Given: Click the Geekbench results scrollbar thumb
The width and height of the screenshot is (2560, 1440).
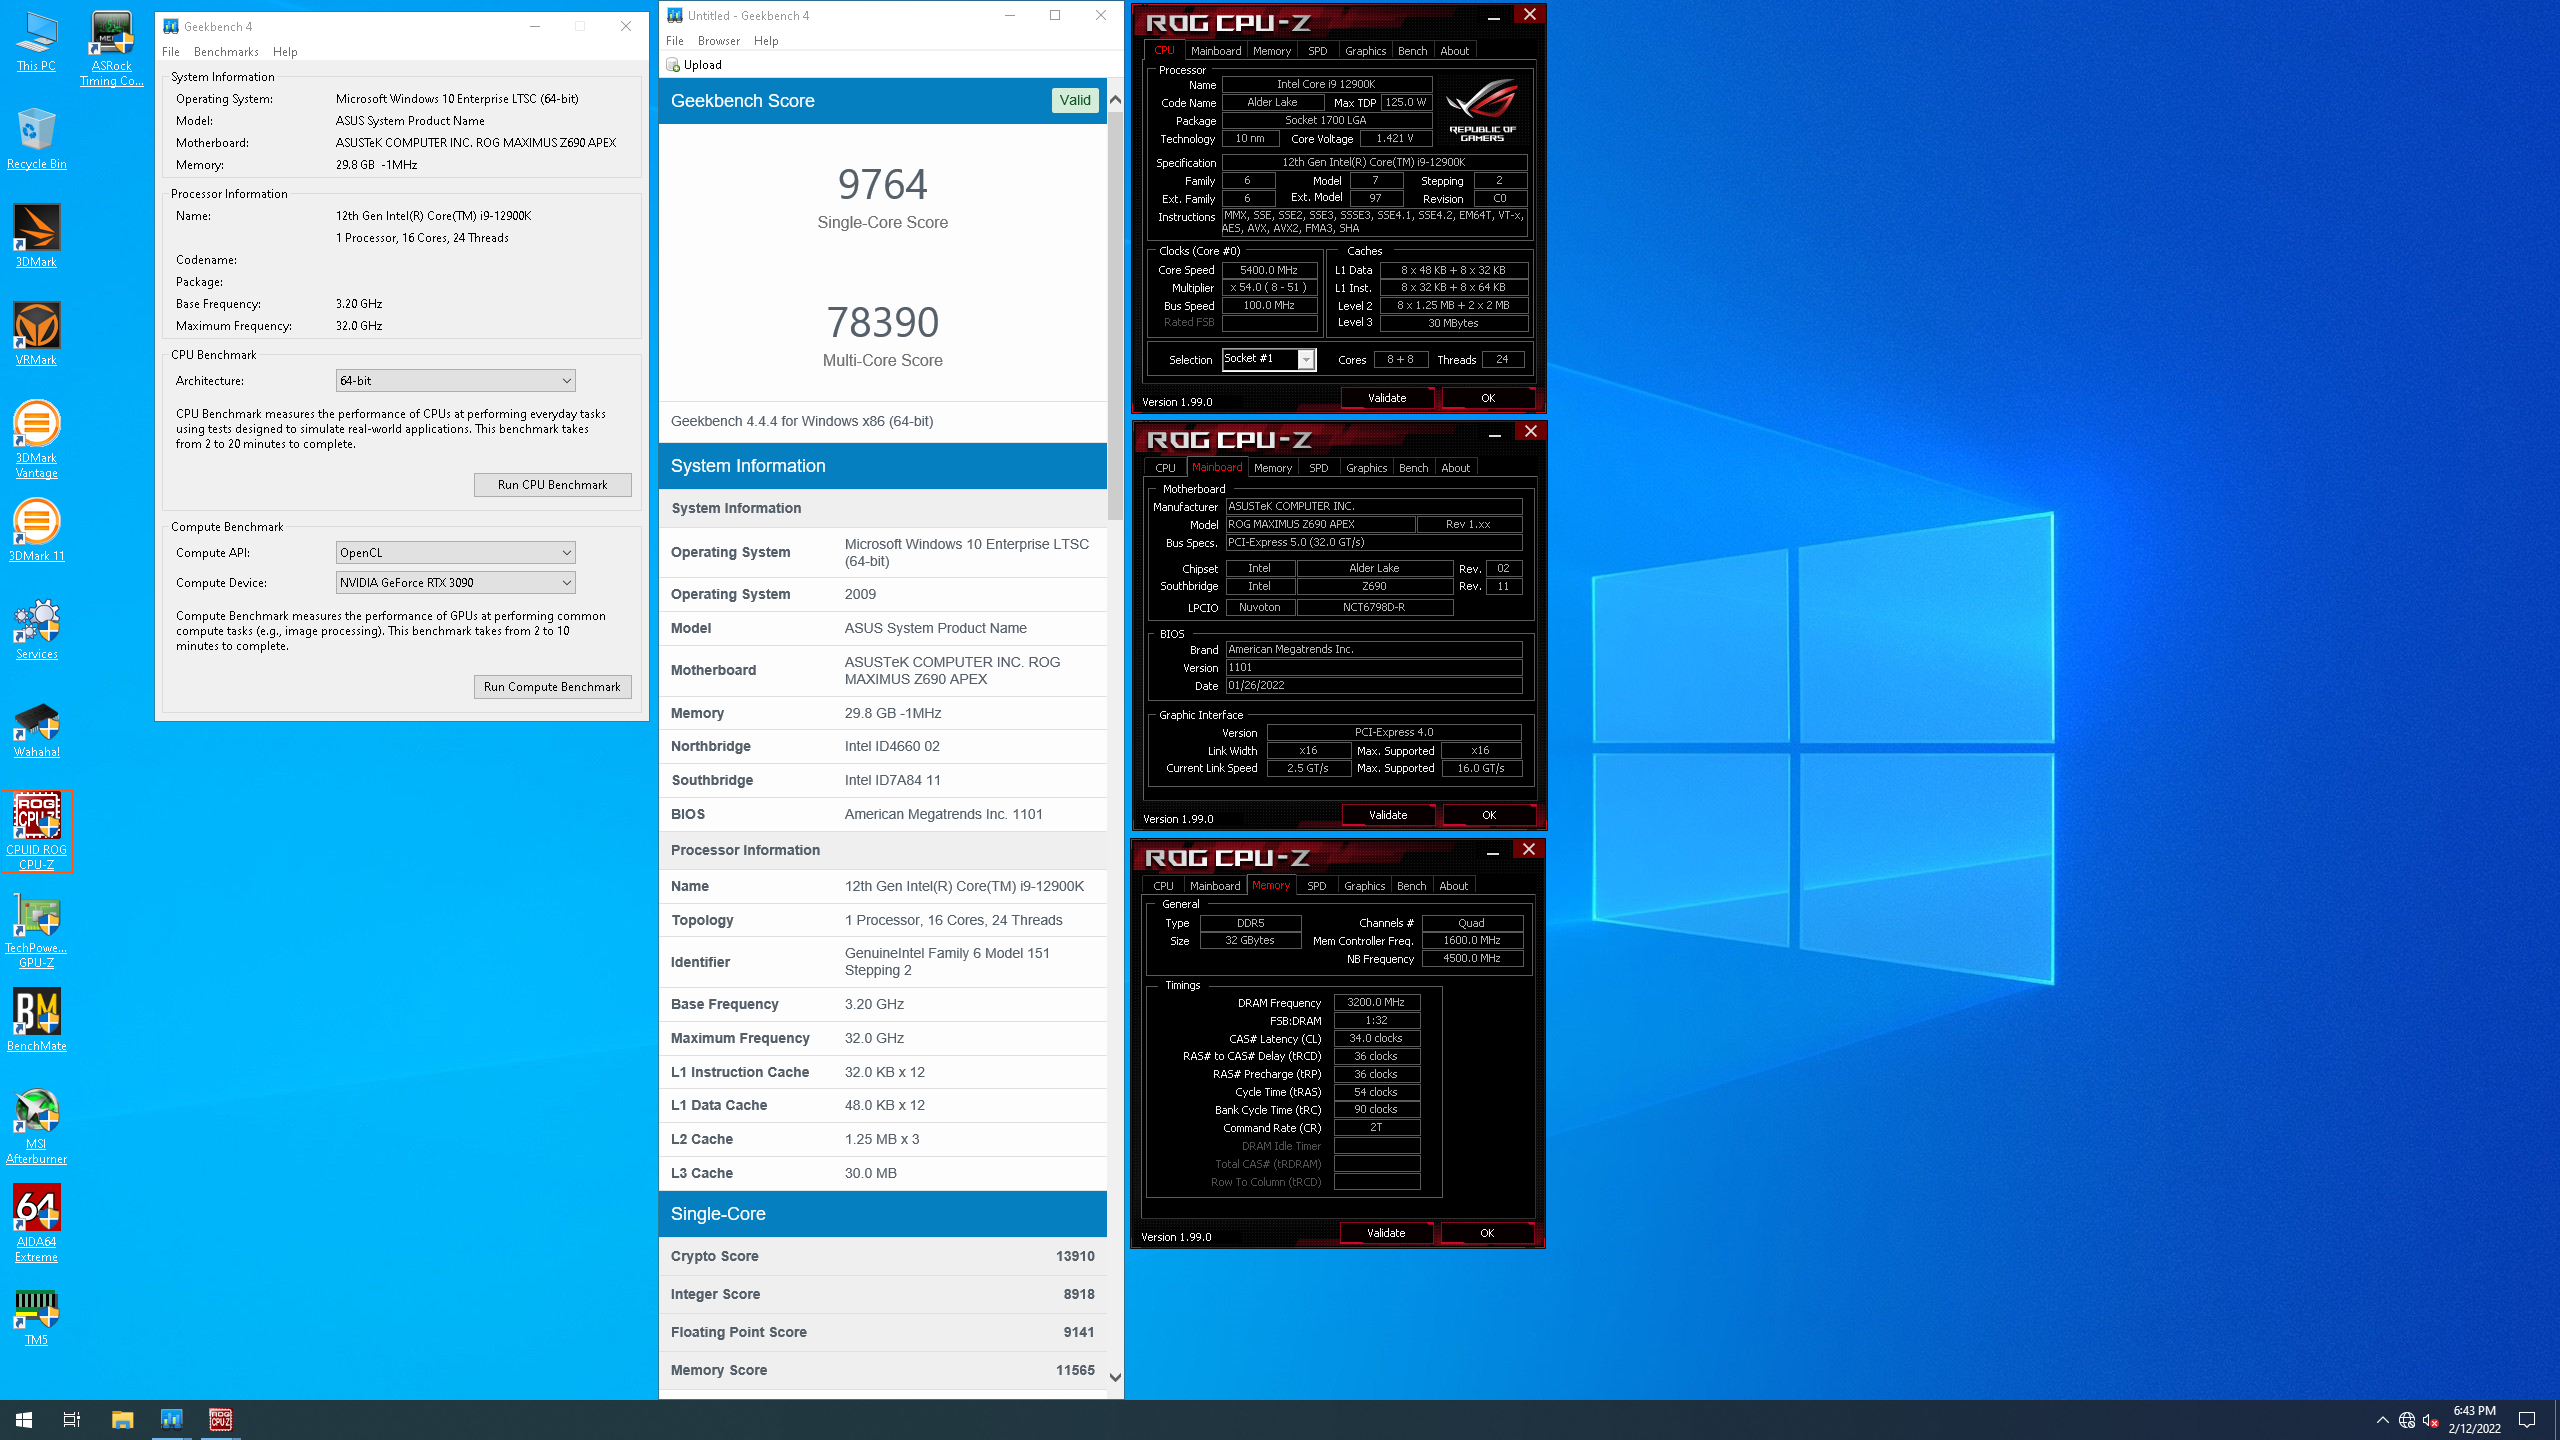Looking at the screenshot, I should pos(1115,315).
